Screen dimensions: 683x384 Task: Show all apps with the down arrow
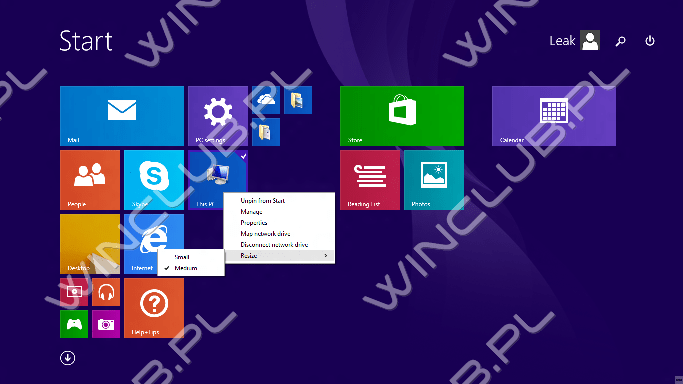pos(68,358)
